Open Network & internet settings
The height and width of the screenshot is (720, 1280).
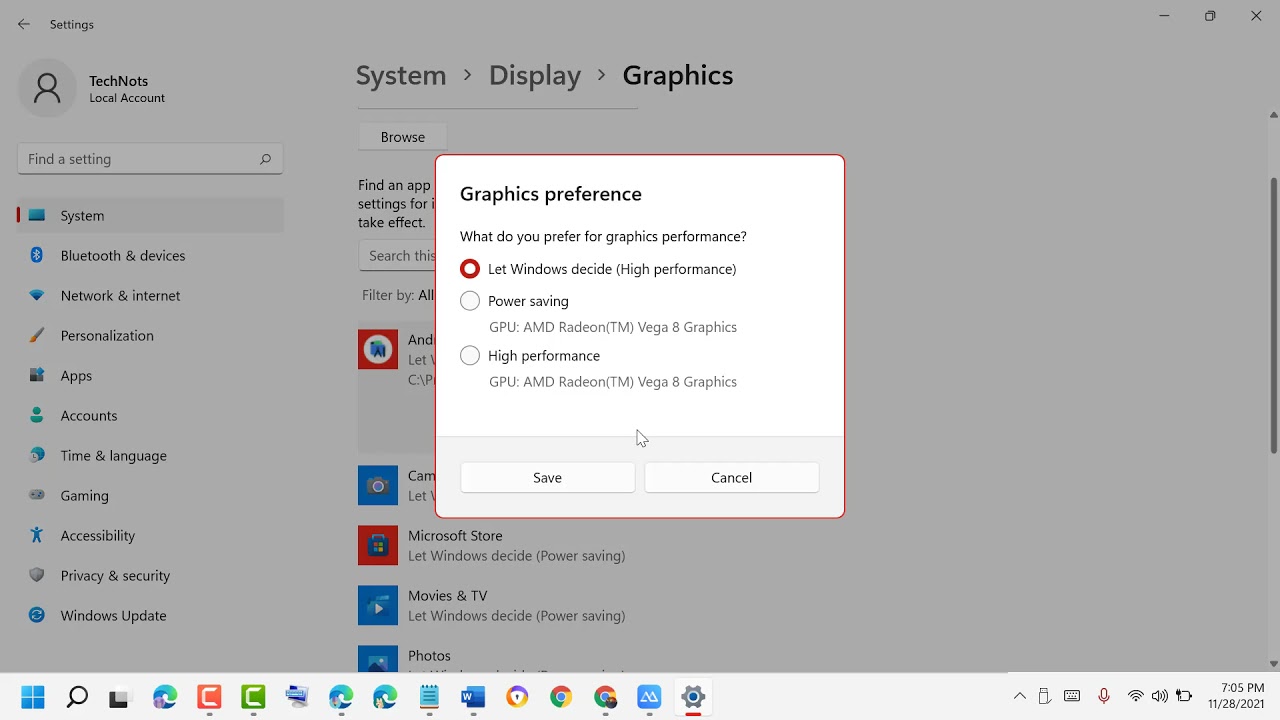[150, 296]
